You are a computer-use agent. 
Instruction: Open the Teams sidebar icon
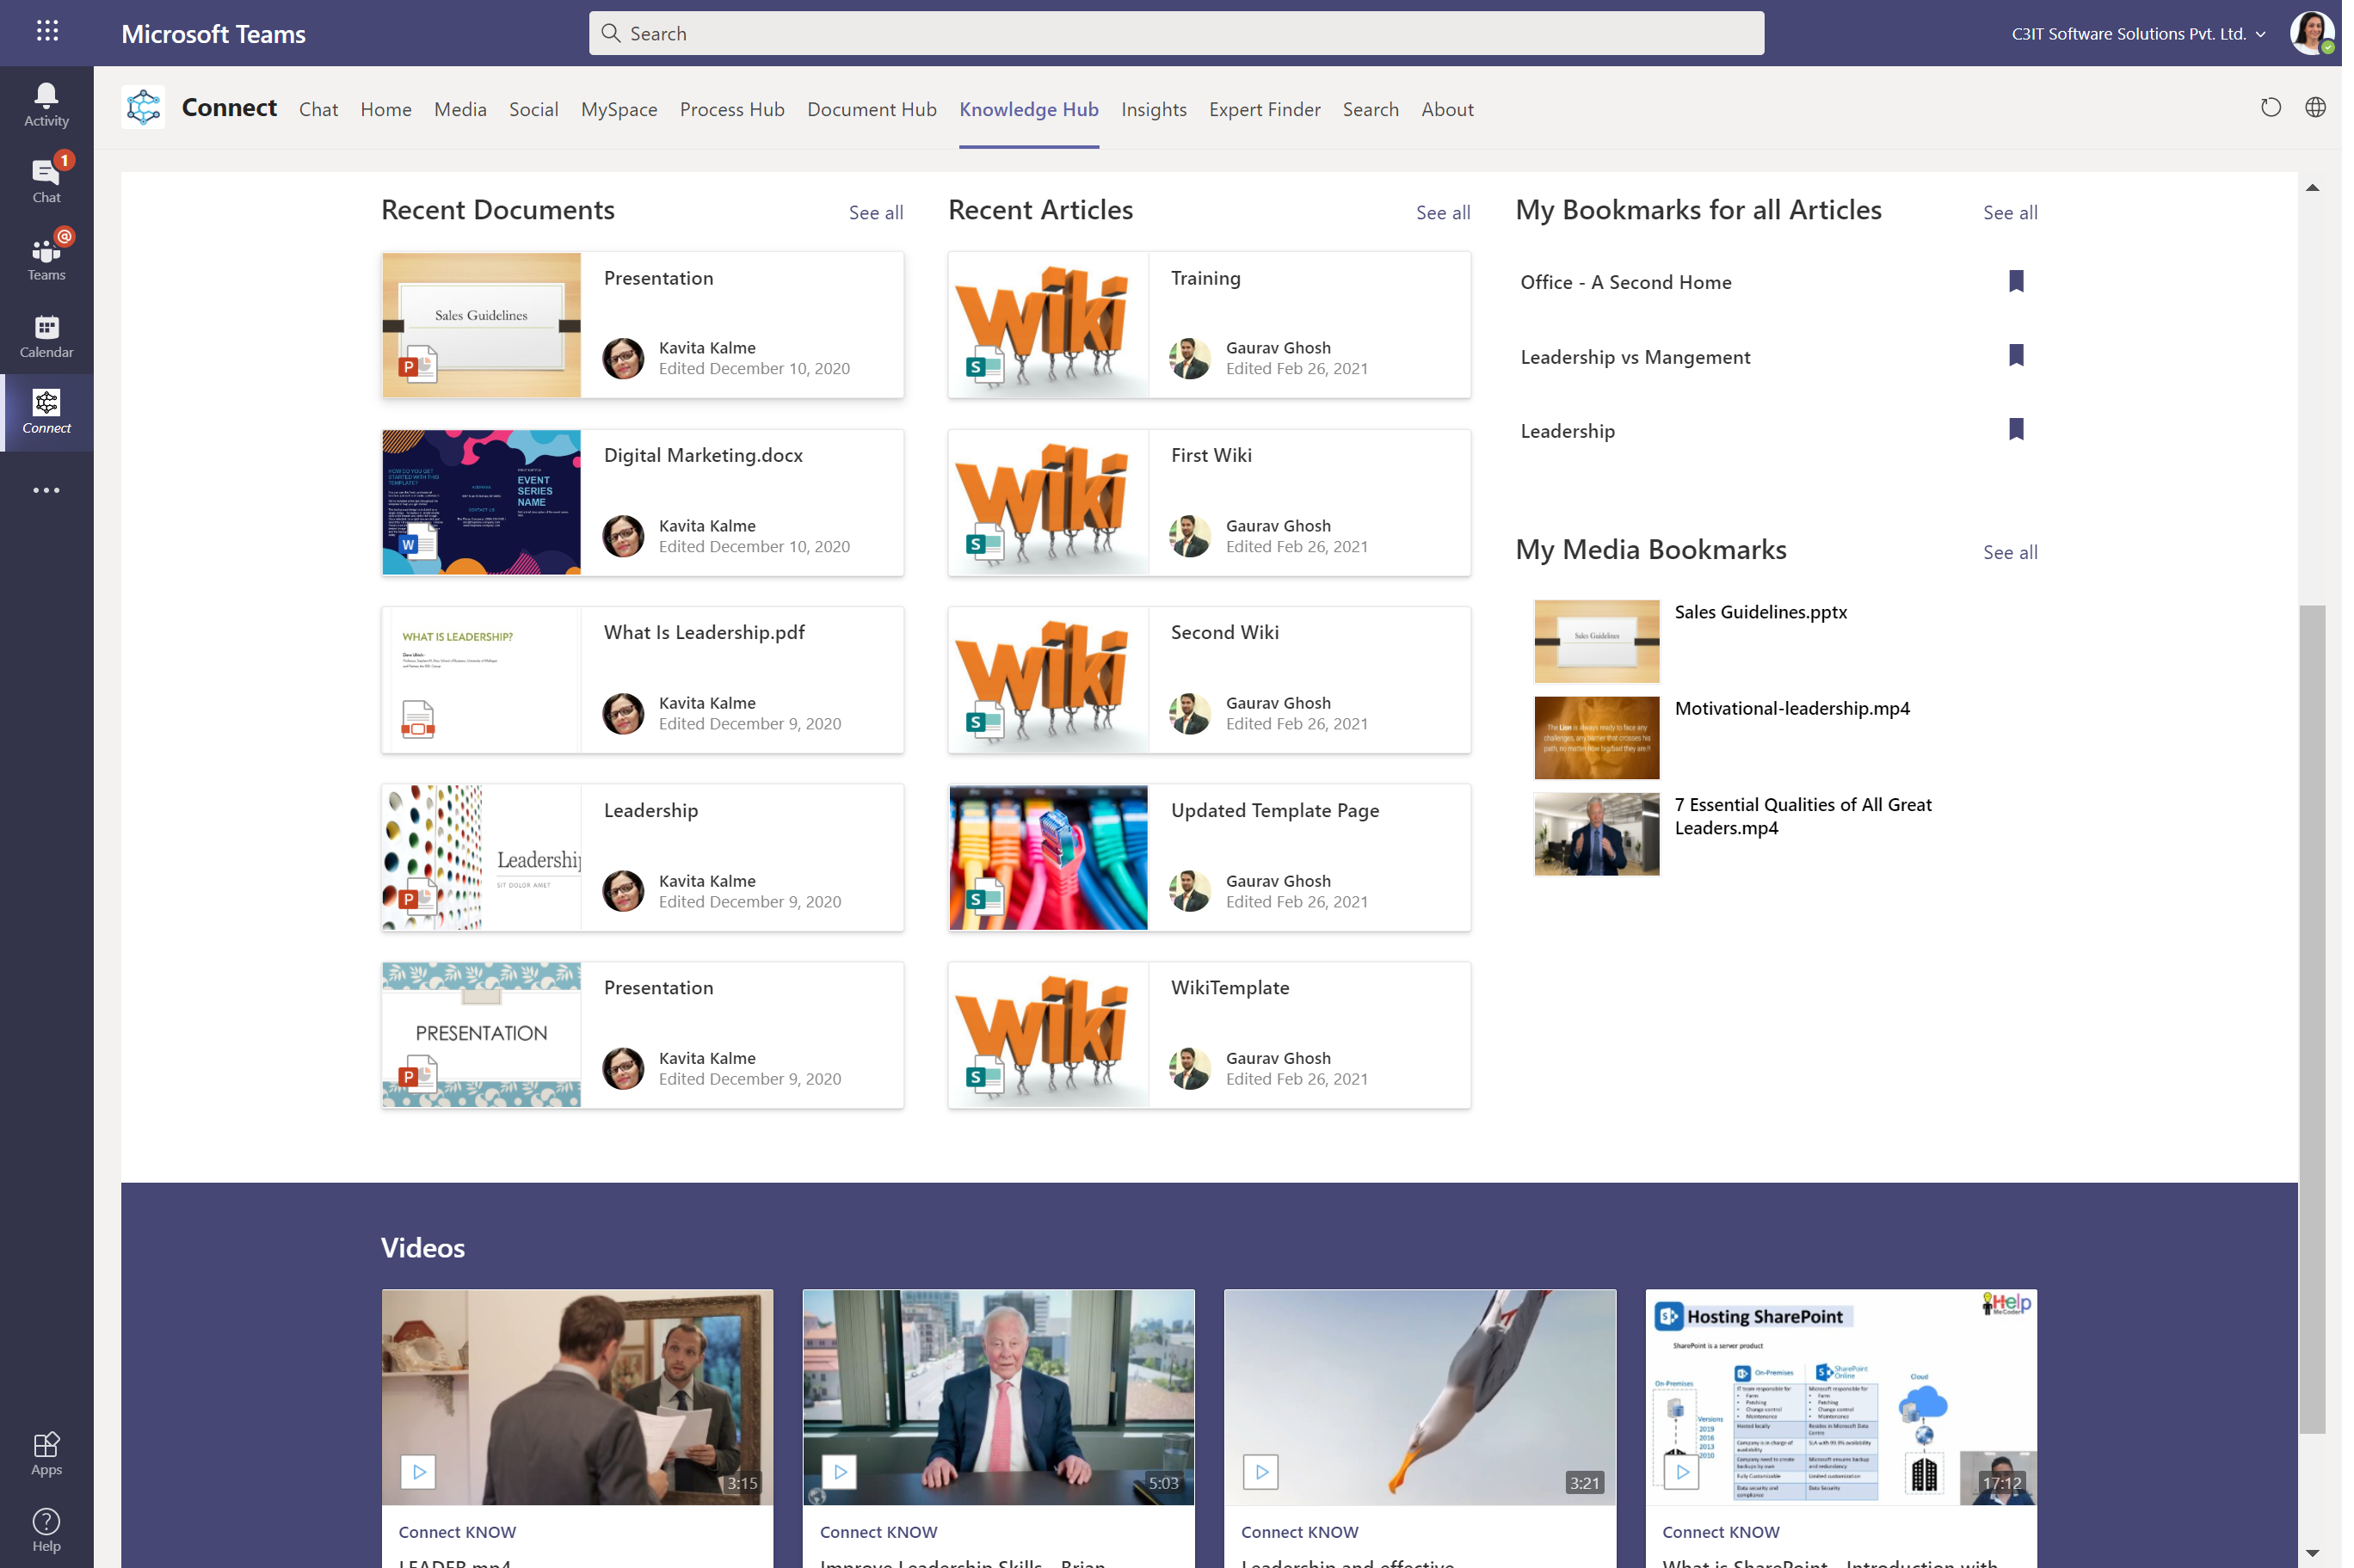point(46,258)
